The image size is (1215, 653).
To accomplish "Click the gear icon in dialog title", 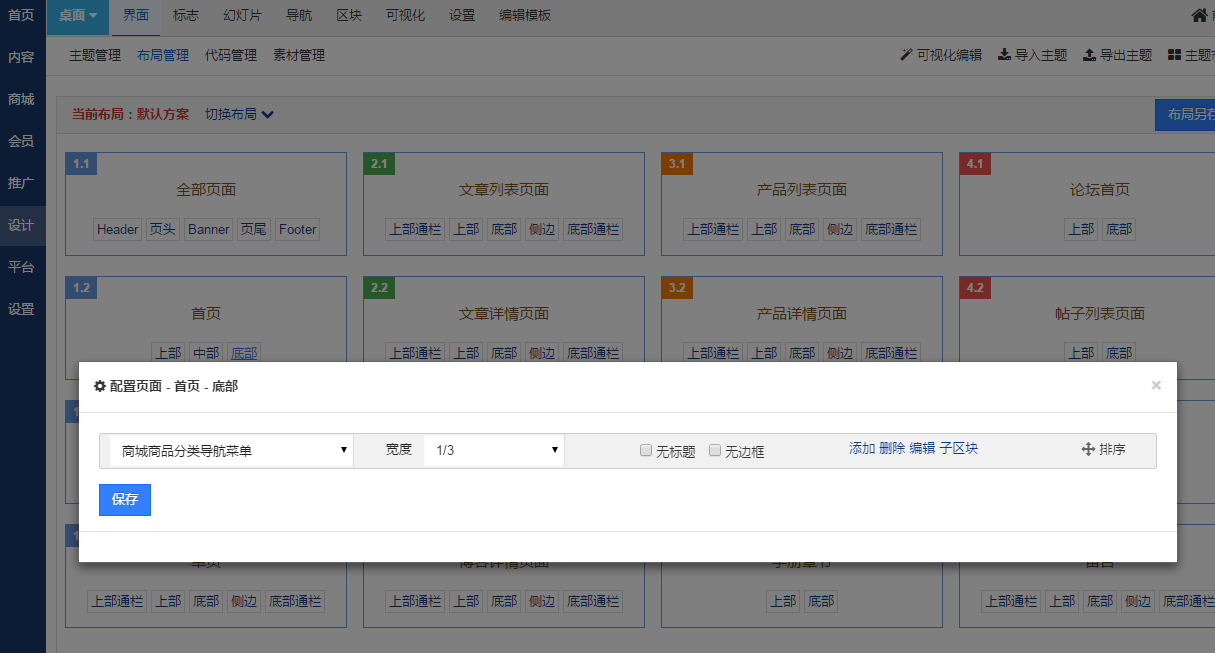I will pyautogui.click(x=100, y=386).
